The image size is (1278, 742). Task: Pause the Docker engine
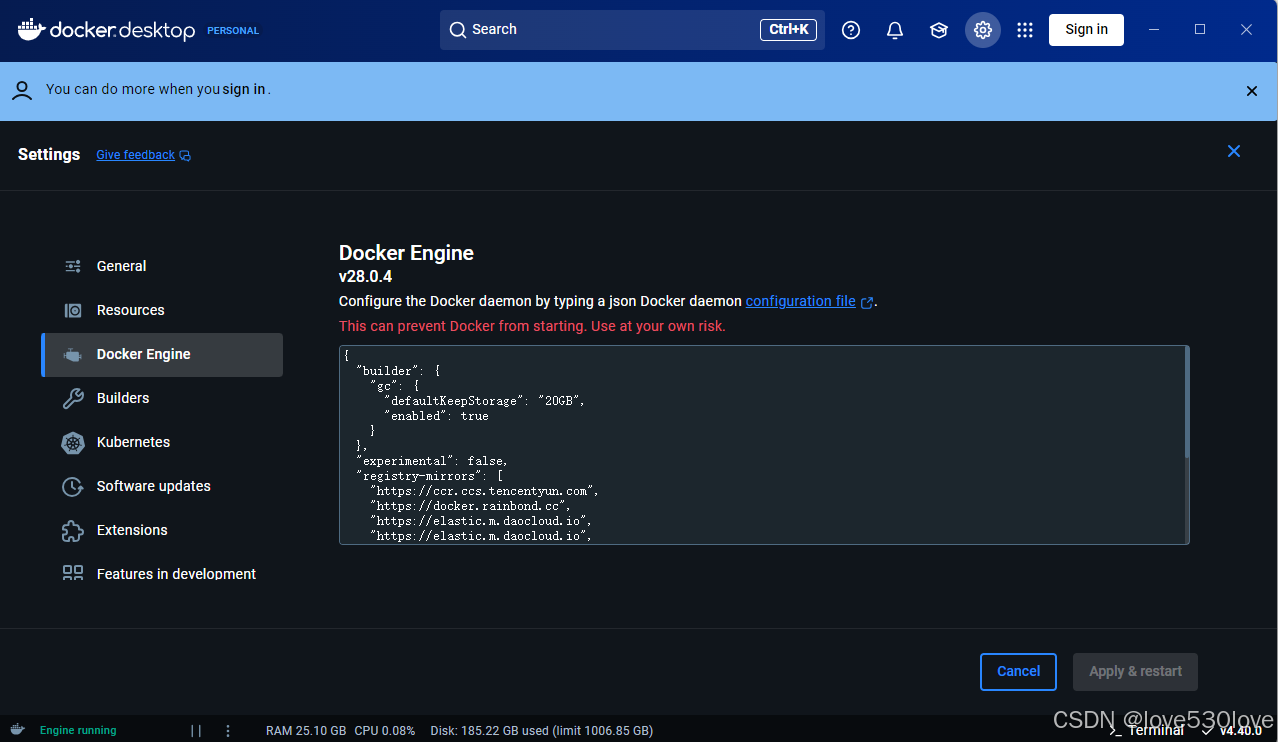196,731
